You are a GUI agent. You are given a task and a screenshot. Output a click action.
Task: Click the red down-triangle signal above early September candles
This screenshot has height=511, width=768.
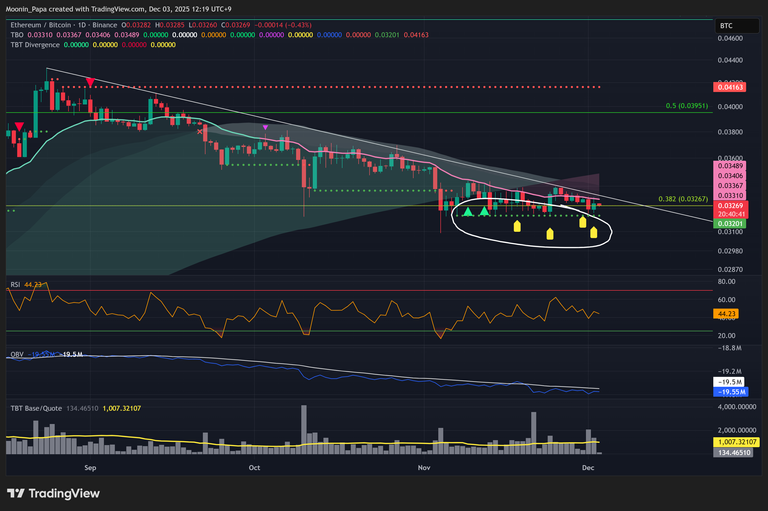pyautogui.click(x=91, y=82)
